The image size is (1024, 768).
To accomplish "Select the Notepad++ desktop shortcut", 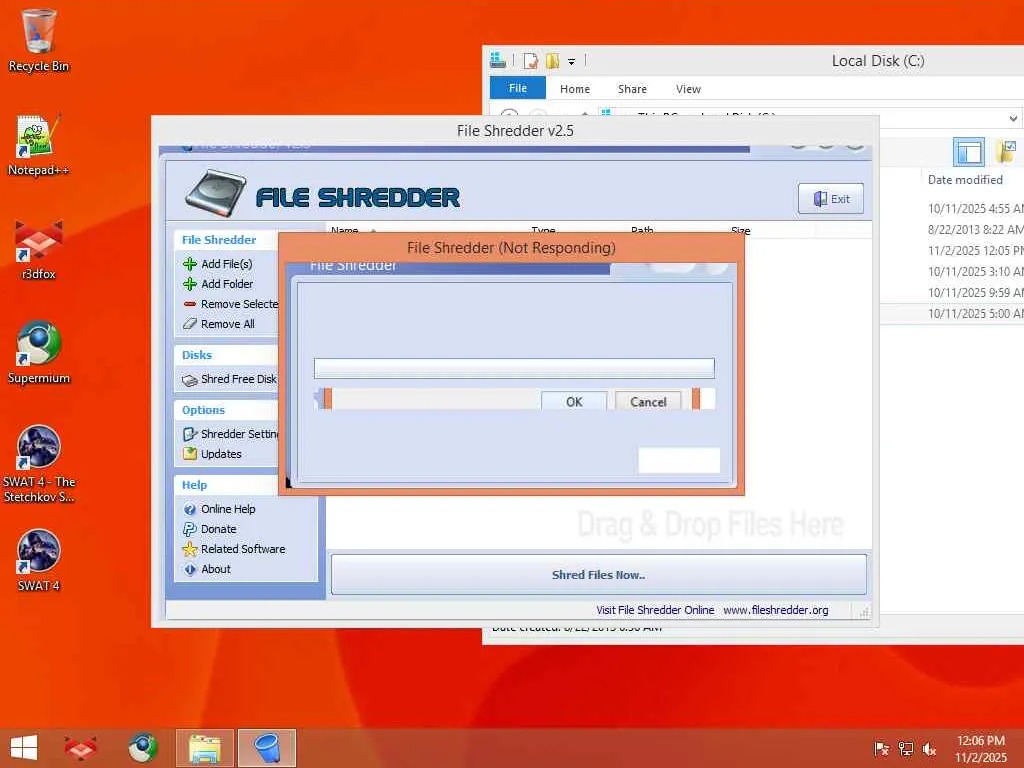I will 39,145.
